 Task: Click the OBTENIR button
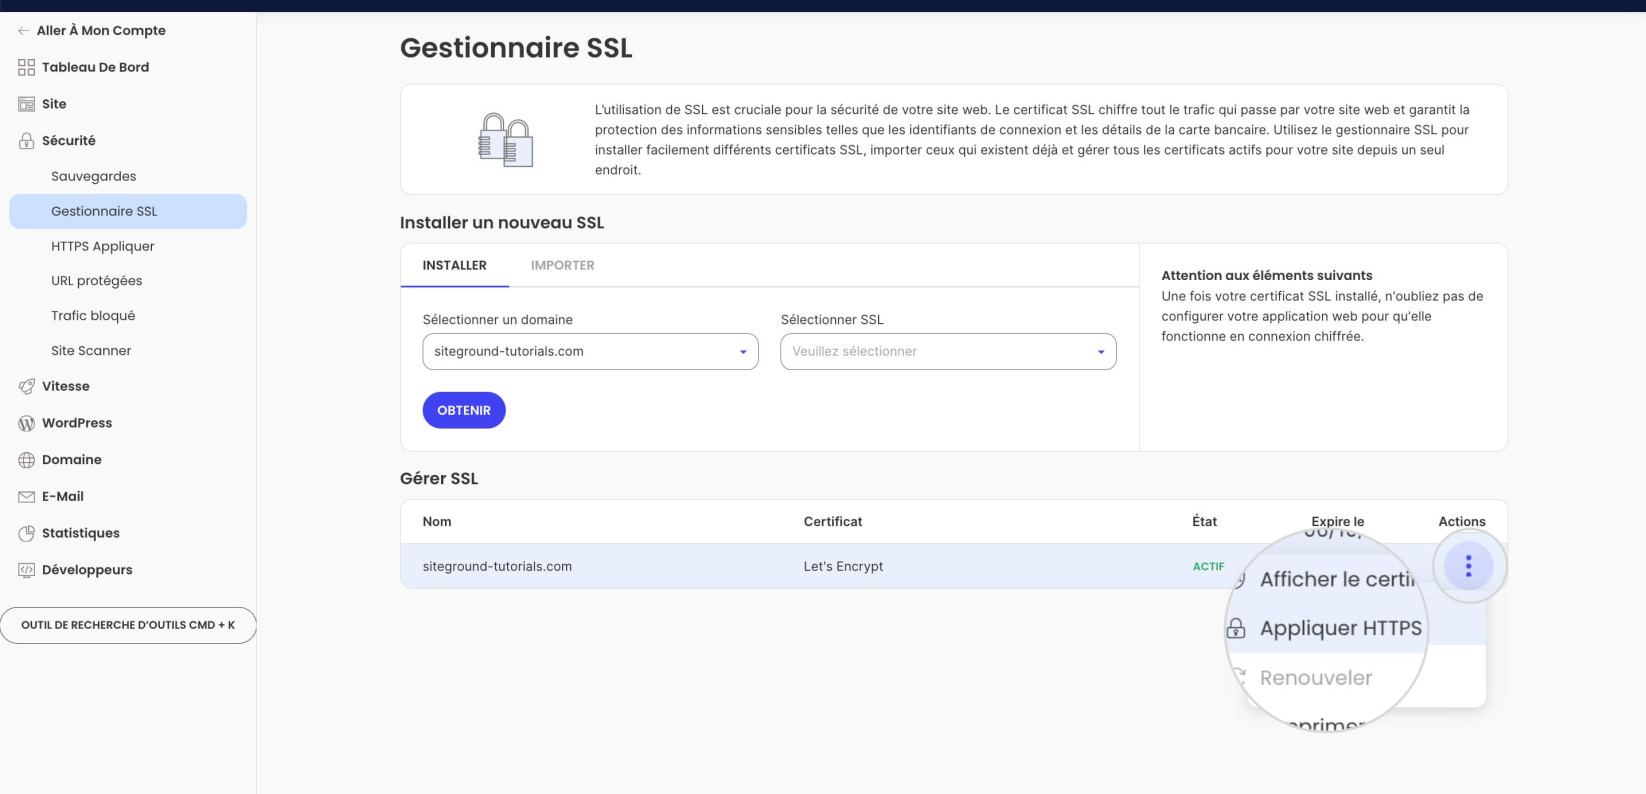click(464, 410)
